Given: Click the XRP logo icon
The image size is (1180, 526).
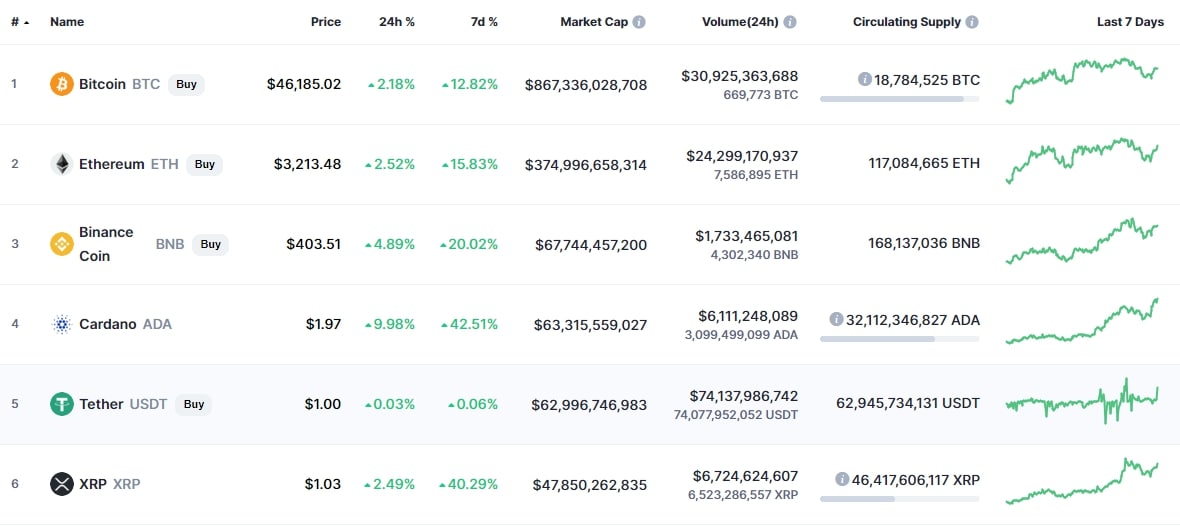Looking at the screenshot, I should pos(62,484).
